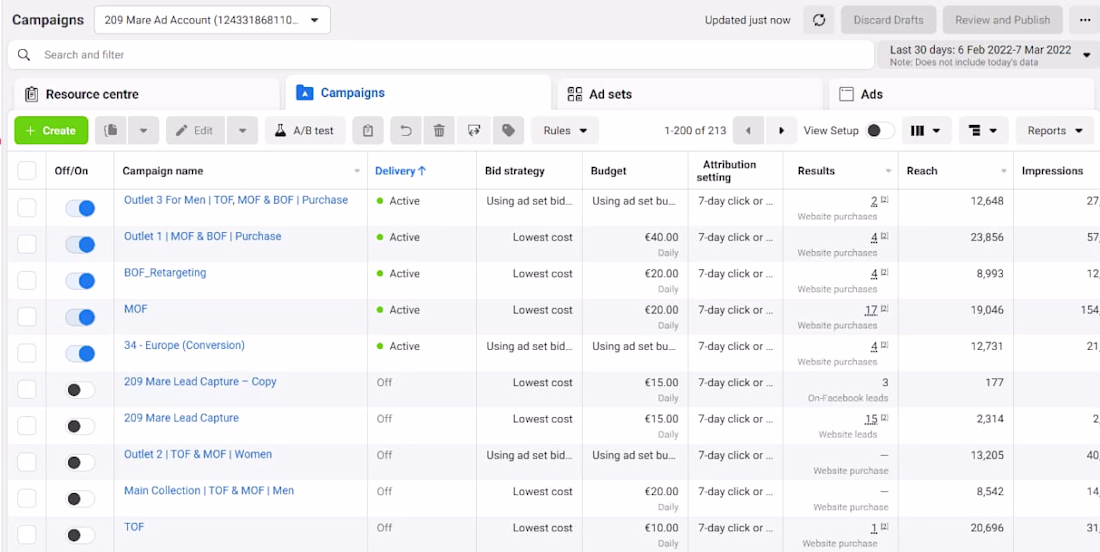
Task: Turn off Outlet 3 For Men campaign
Action: 80,208
